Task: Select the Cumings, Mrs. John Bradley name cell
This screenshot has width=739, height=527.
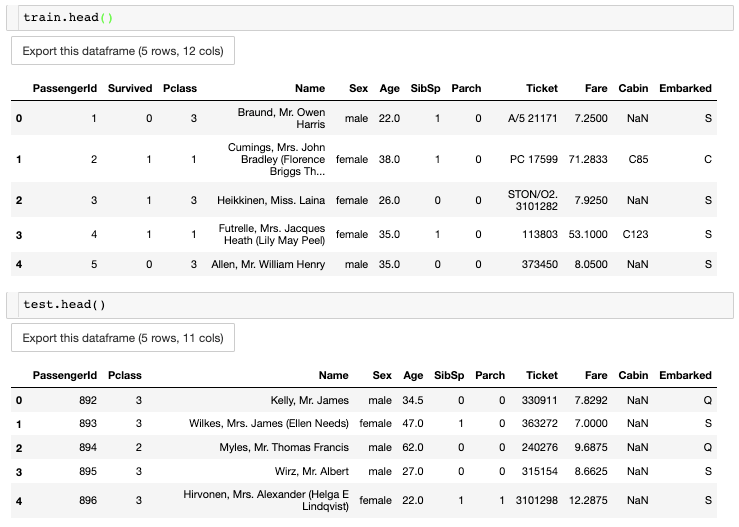Action: pos(276,159)
